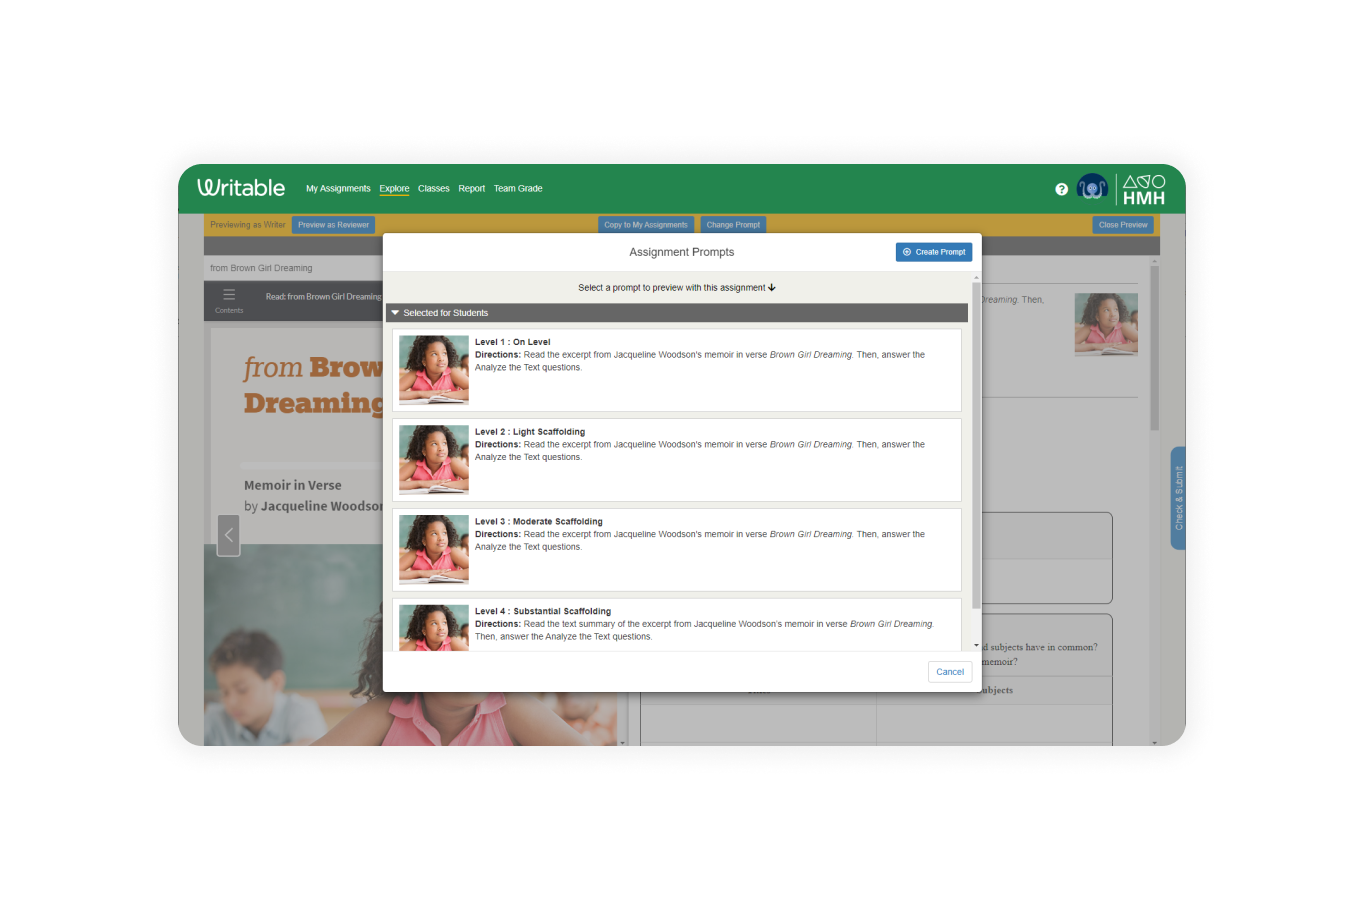Click the Writable logo in the navbar
Screen dimensions: 1362x912
241,188
